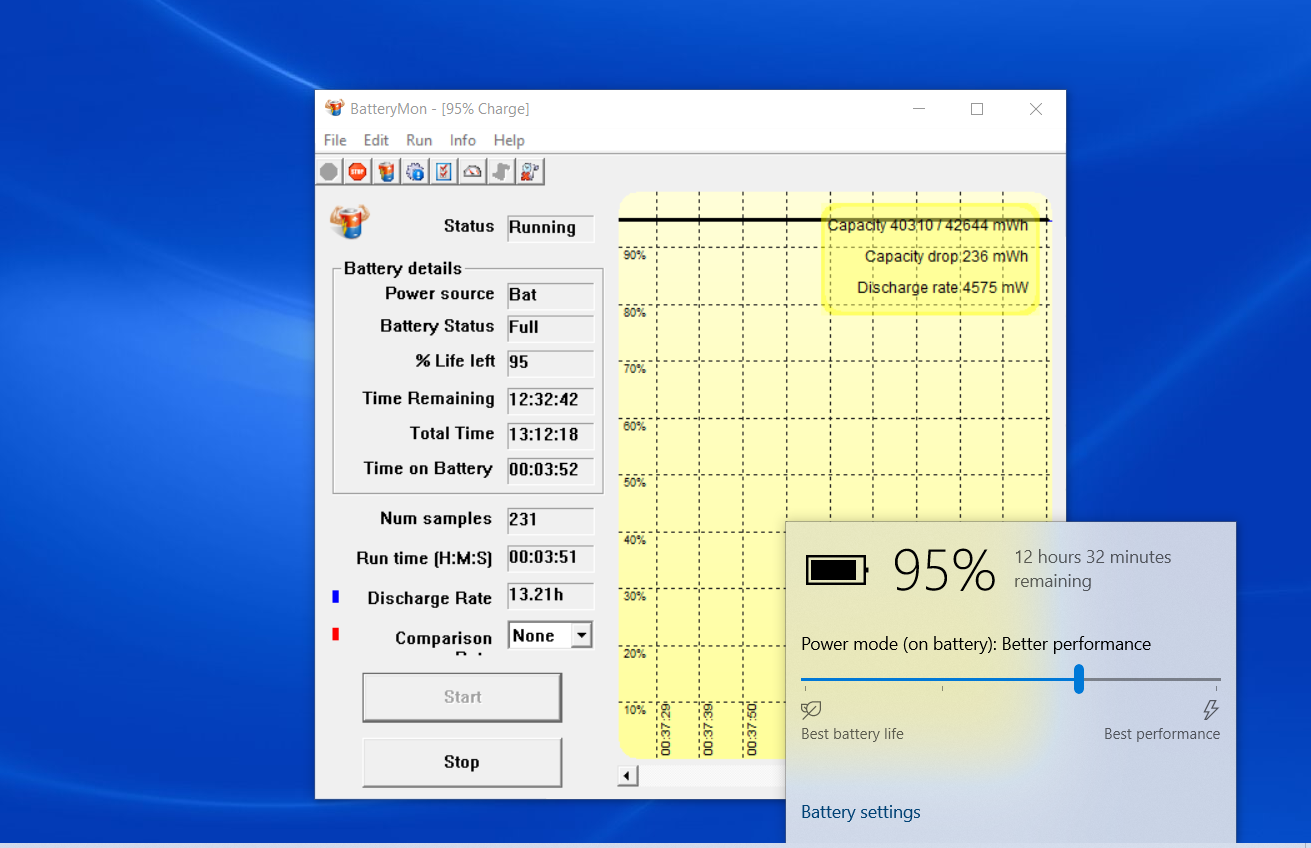The height and width of the screenshot is (848, 1311).
Task: Open Battery settings link
Action: pyautogui.click(x=861, y=812)
